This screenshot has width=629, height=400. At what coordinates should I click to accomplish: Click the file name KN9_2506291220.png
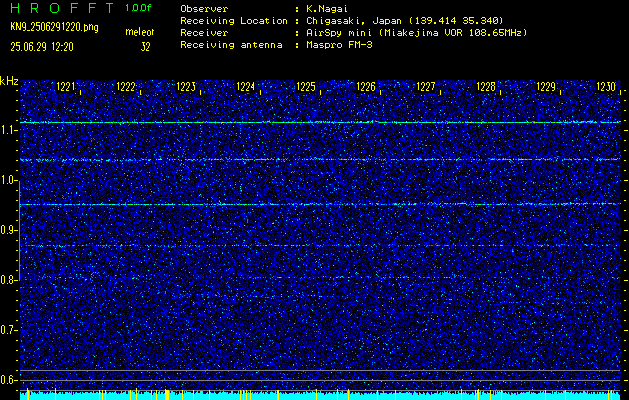point(55,27)
